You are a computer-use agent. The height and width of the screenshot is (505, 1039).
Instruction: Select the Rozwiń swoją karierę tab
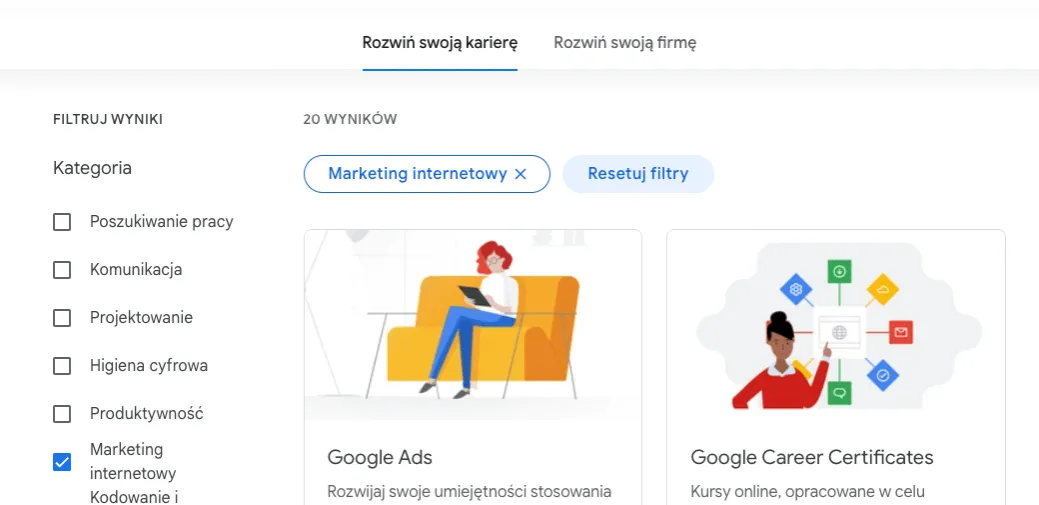point(440,43)
